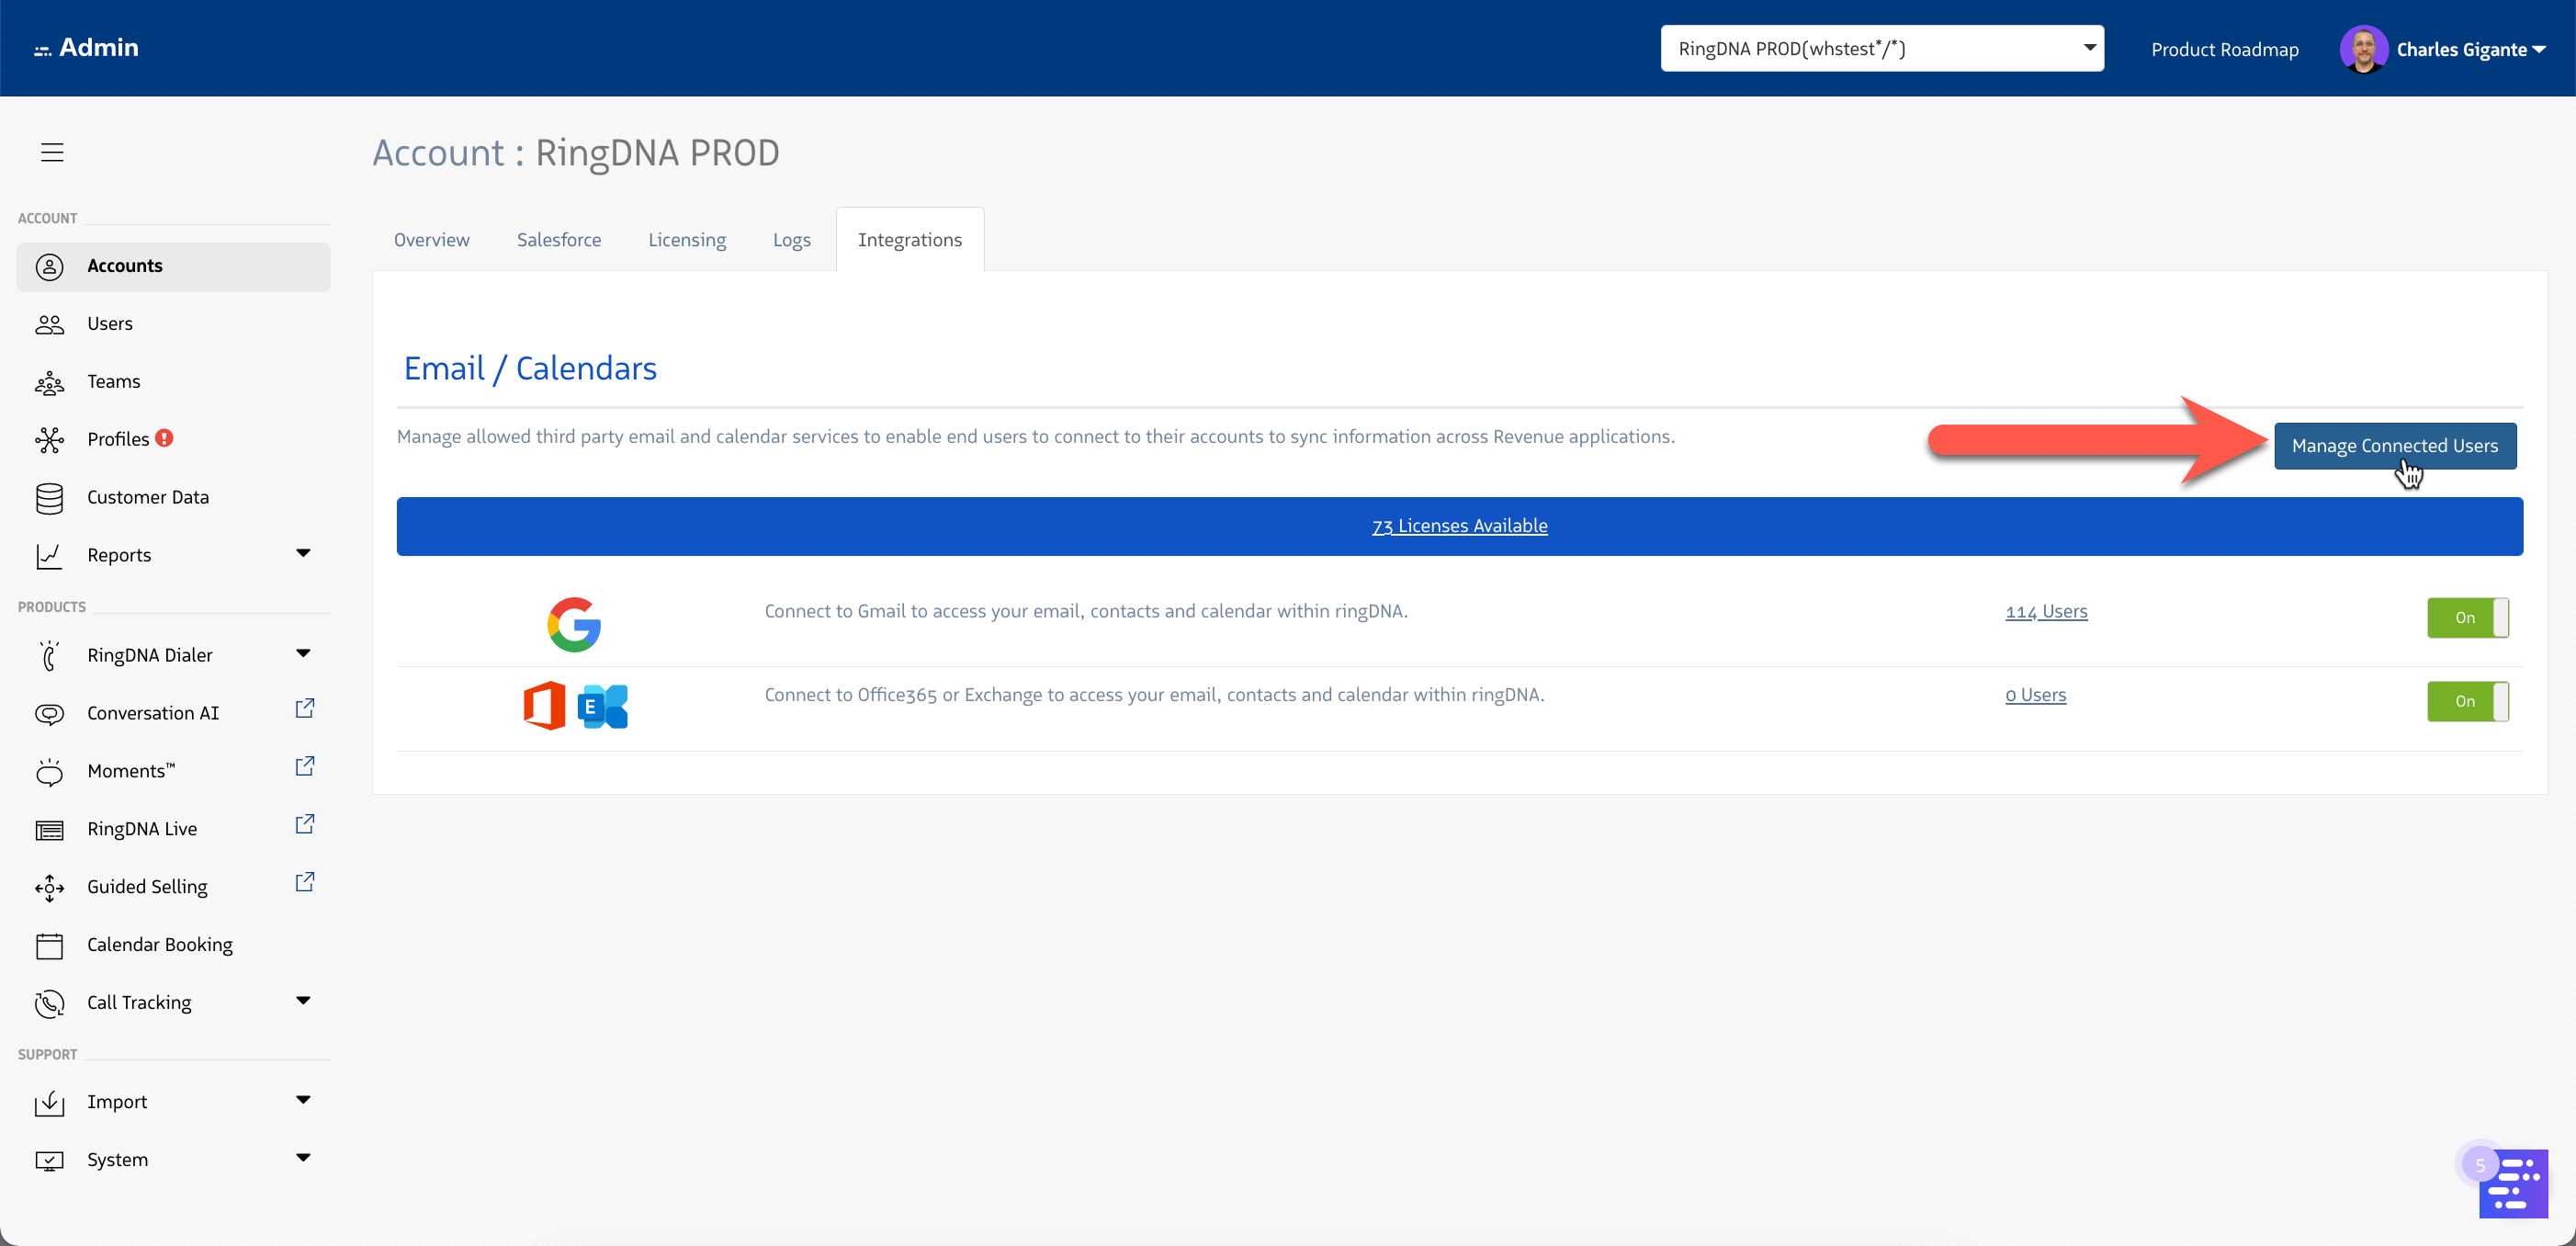Switch to the Salesforce tab
This screenshot has width=2576, height=1246.
coord(559,240)
